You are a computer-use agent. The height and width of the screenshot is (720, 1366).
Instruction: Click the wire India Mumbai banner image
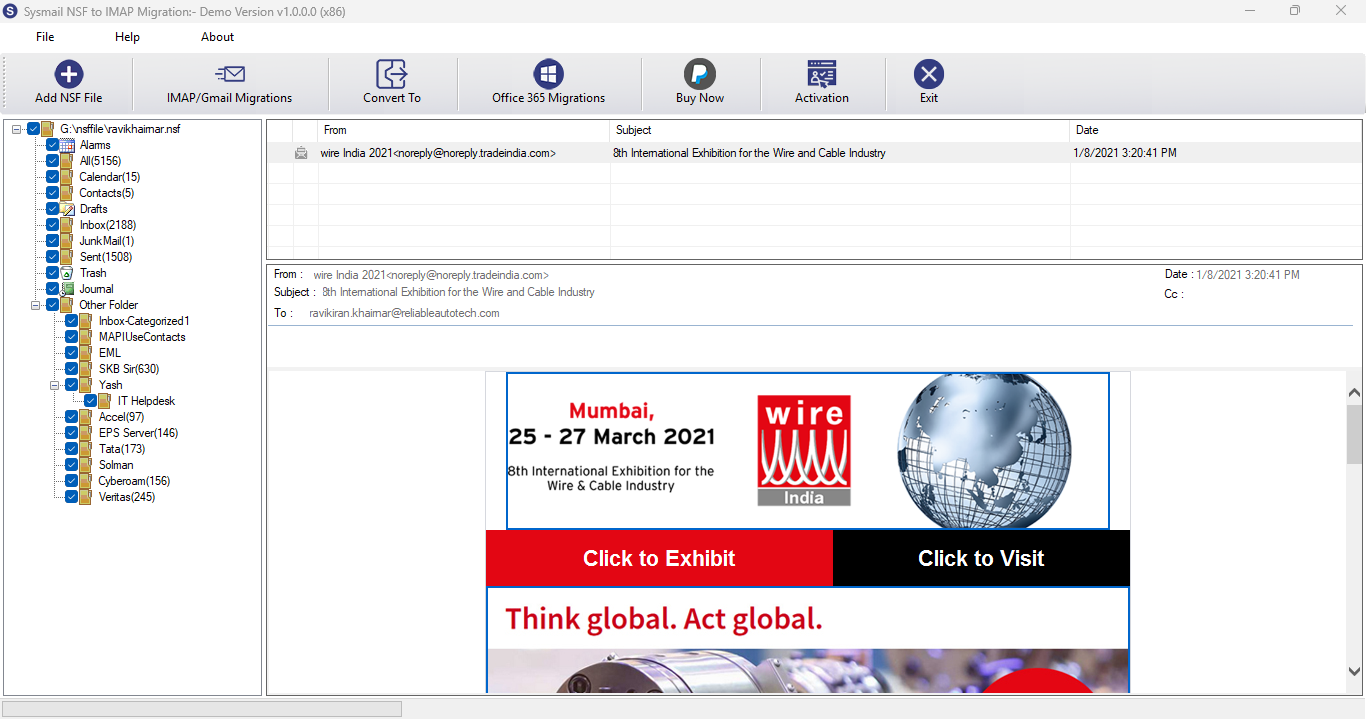pyautogui.click(x=808, y=451)
